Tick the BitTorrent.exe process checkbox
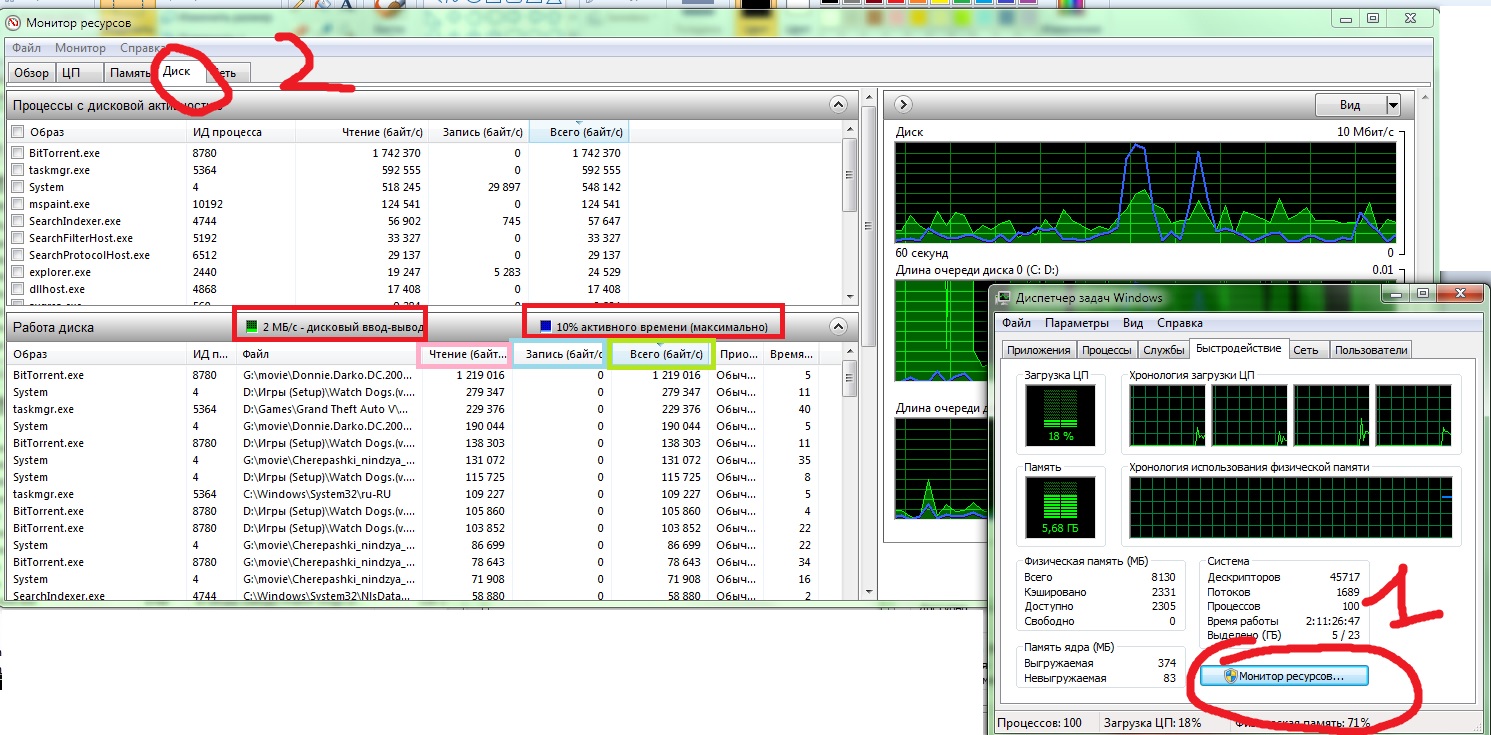 pos(17,153)
